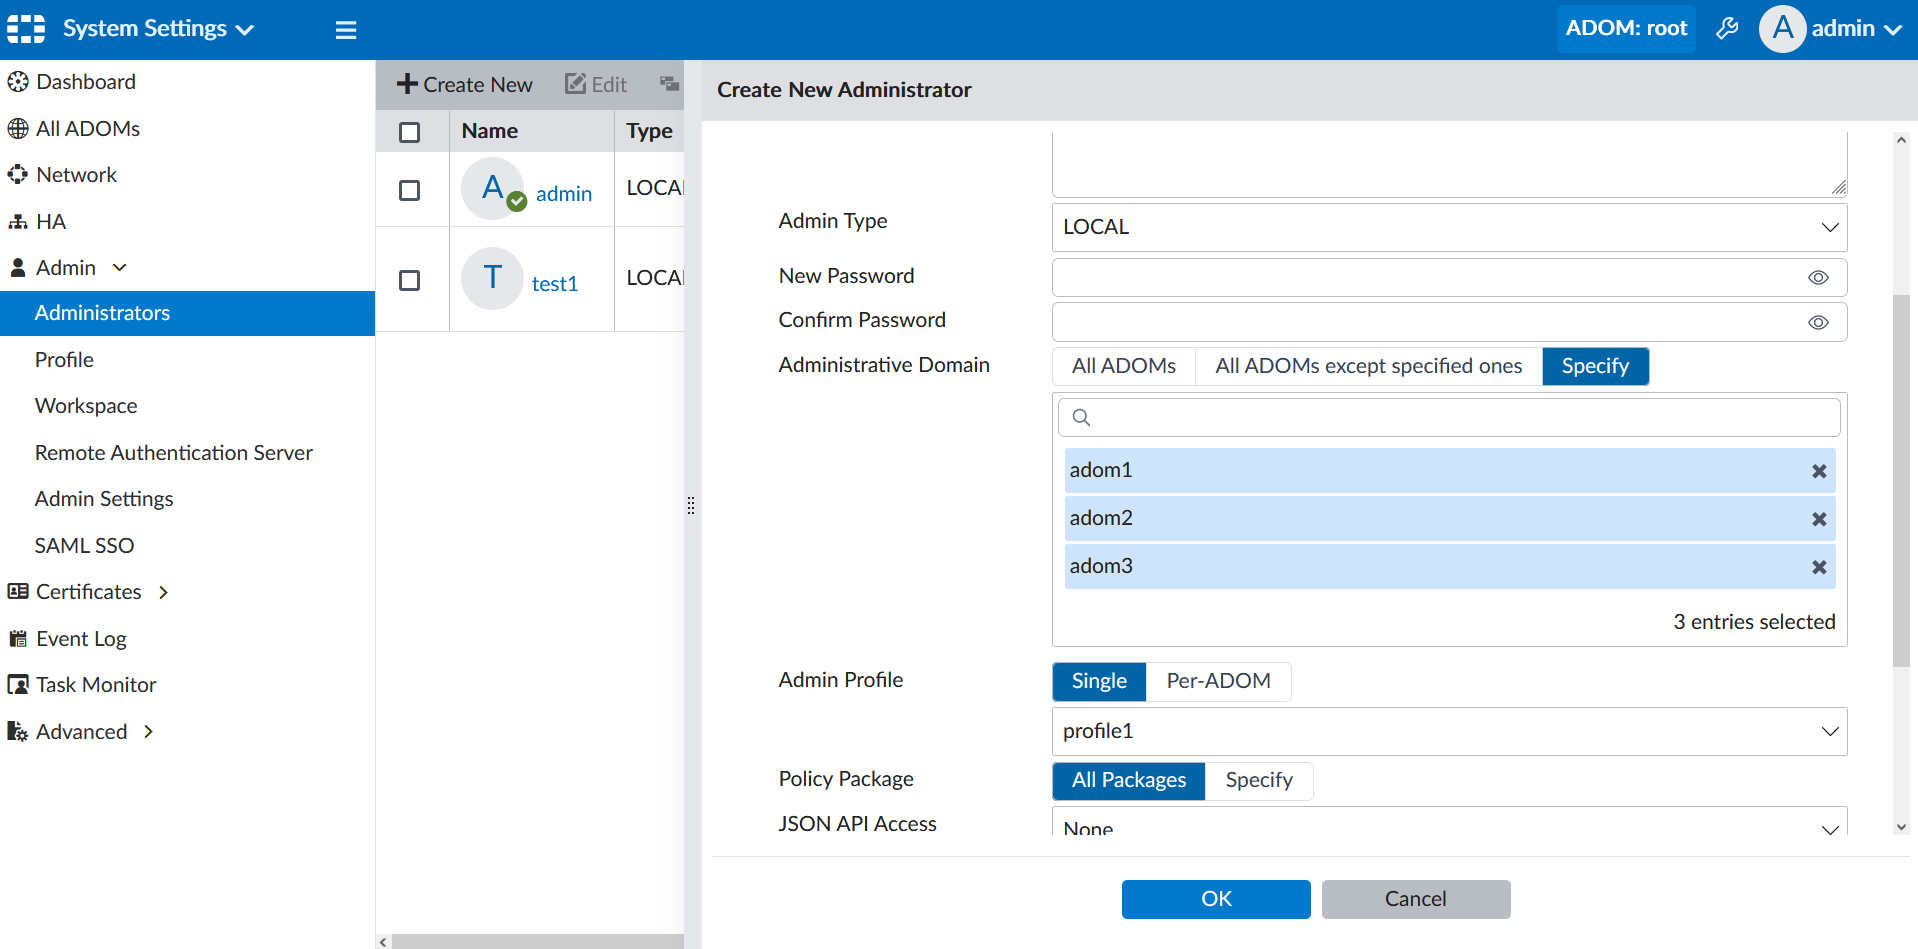Show New Password with eye icon
This screenshot has width=1918, height=949.
click(x=1818, y=278)
